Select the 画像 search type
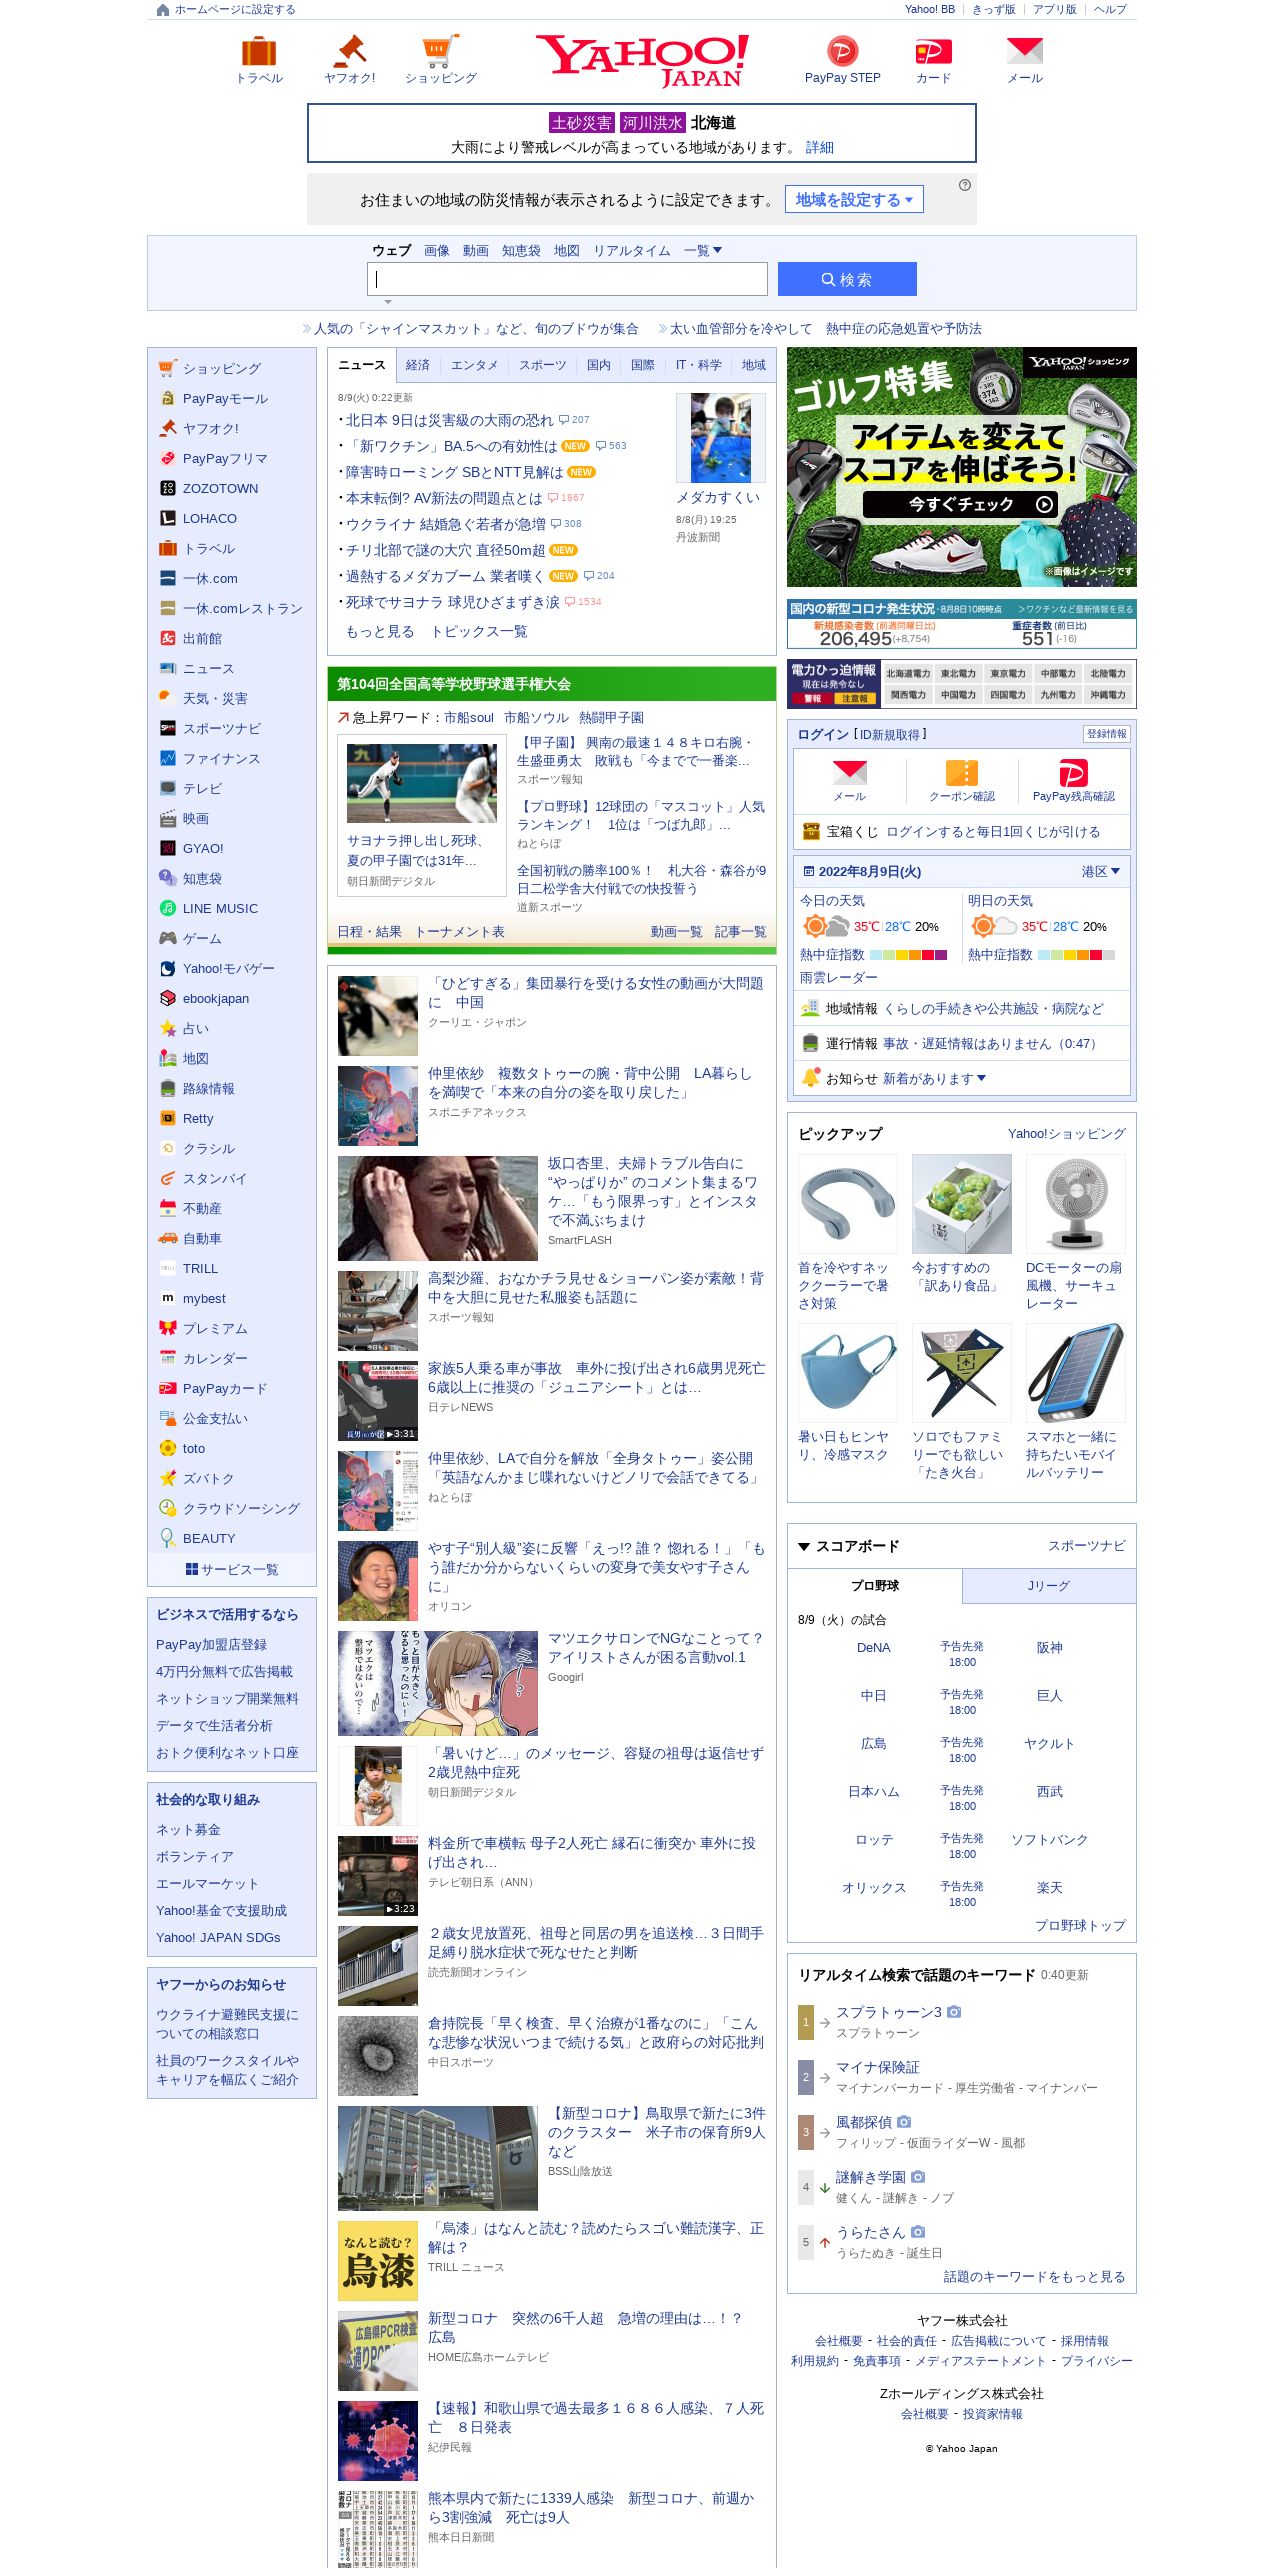1284x2568 pixels. [x=437, y=250]
